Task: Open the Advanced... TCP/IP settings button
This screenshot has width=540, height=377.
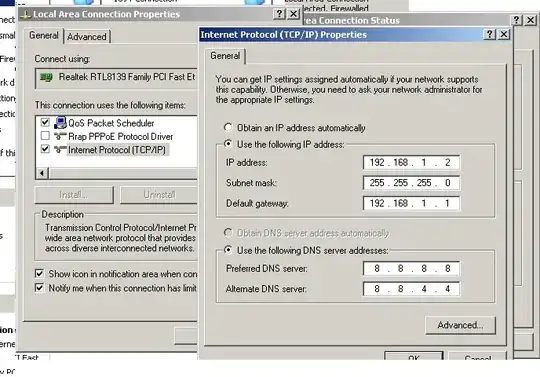Action: click(460, 325)
